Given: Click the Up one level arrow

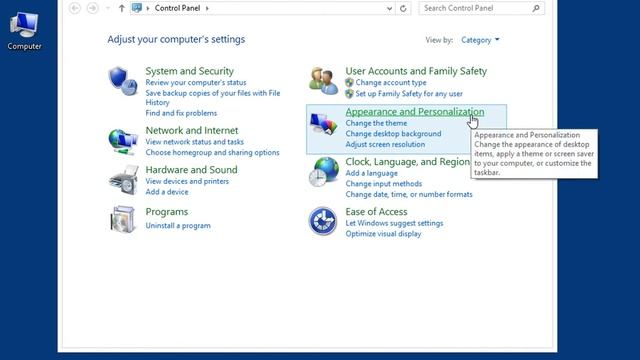Looking at the screenshot, I should coord(121,8).
